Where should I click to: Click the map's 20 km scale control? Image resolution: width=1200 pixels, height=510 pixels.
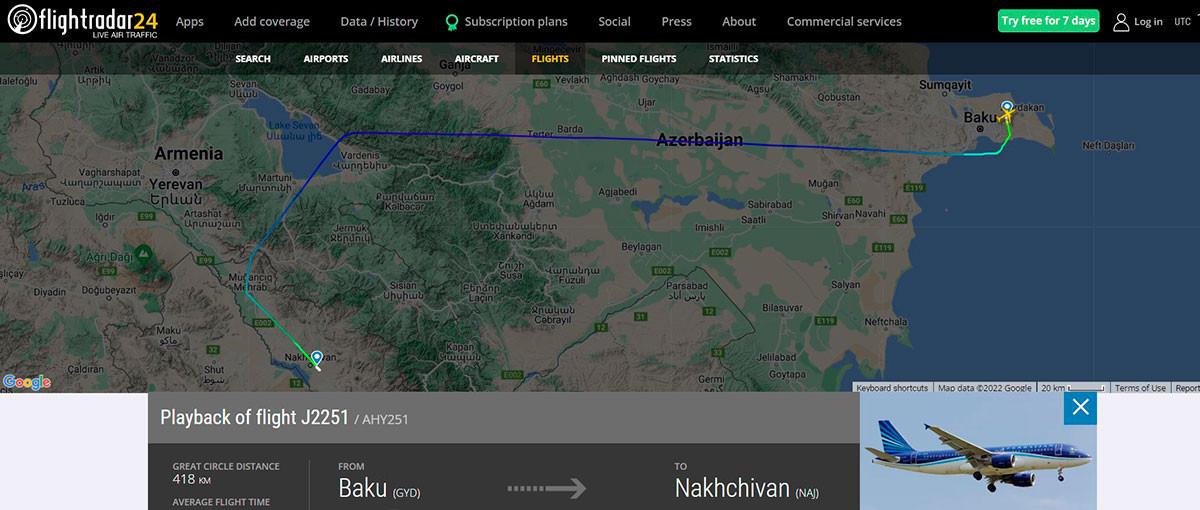point(1072,388)
